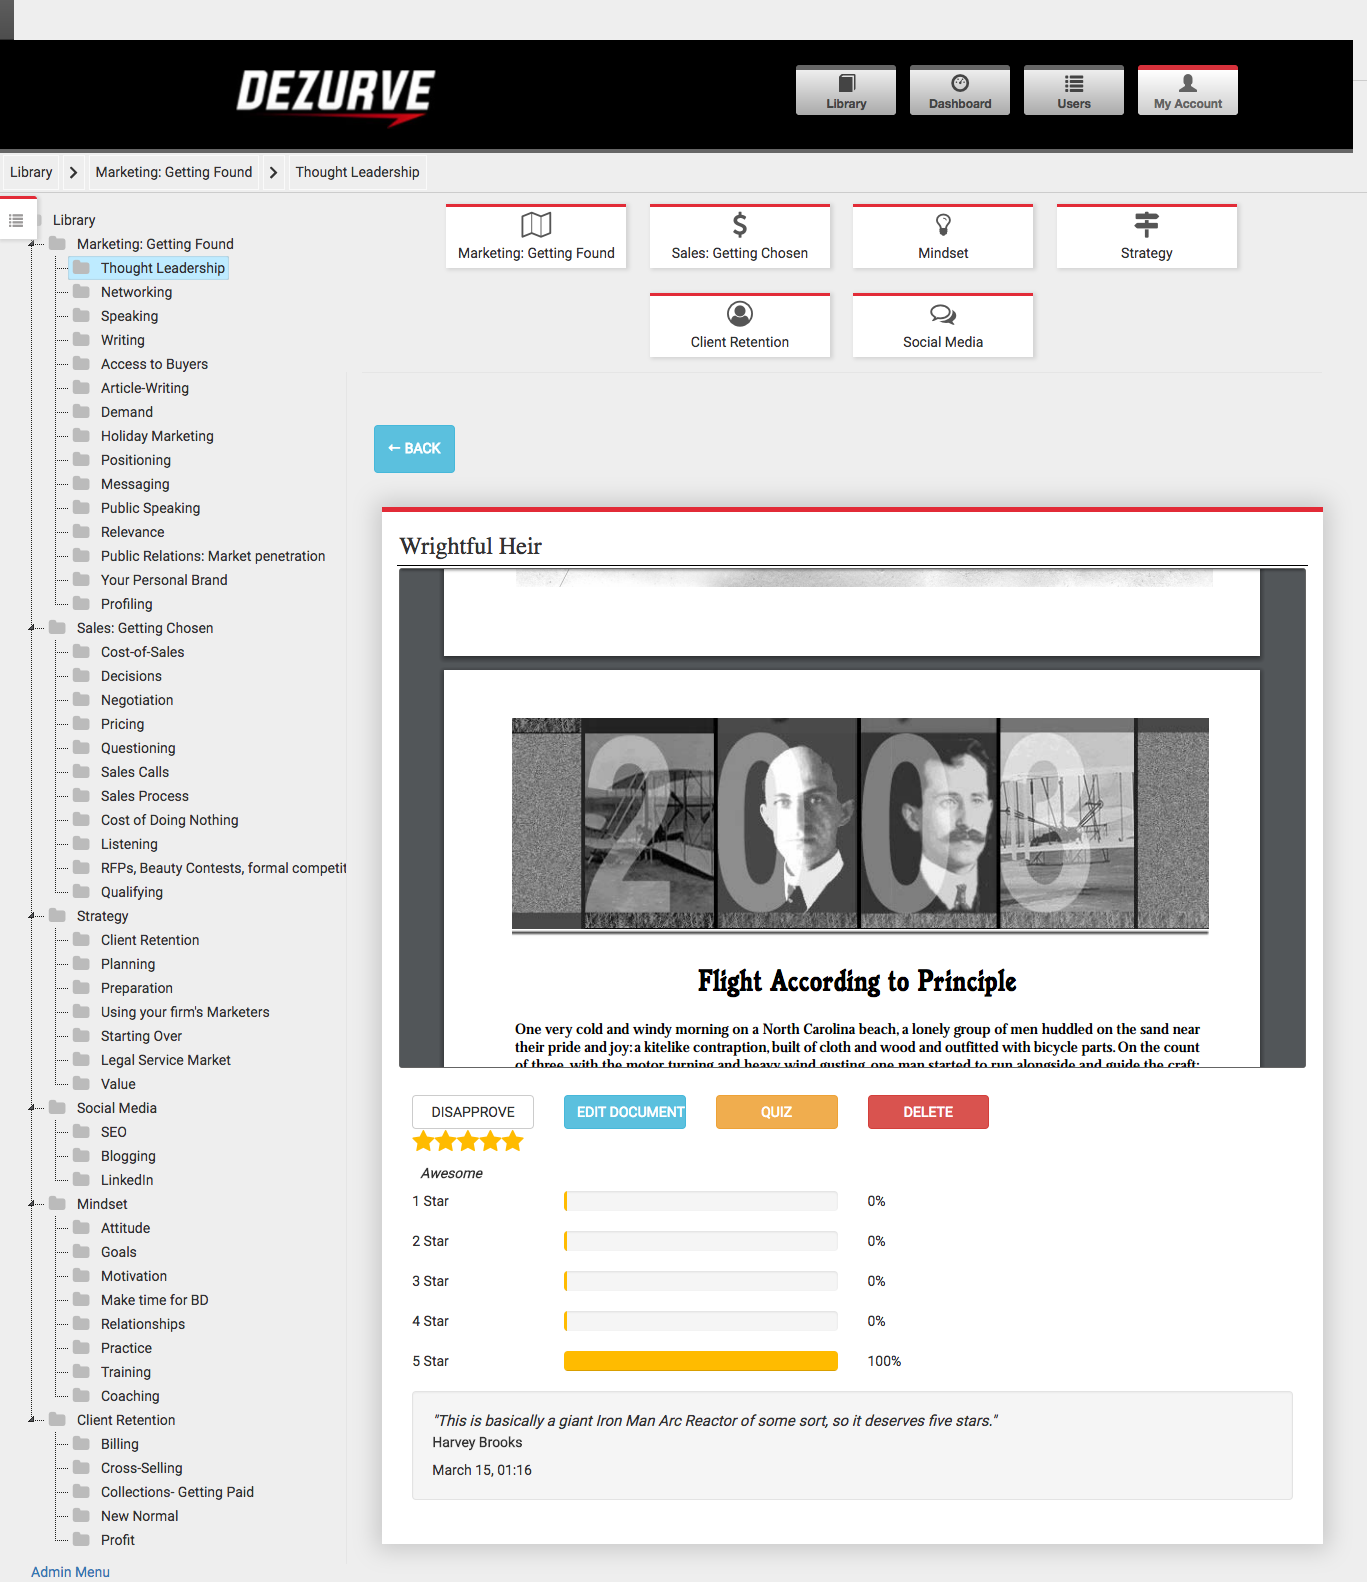Open the Dashboard nav button
This screenshot has width=1367, height=1582.
coord(960,91)
